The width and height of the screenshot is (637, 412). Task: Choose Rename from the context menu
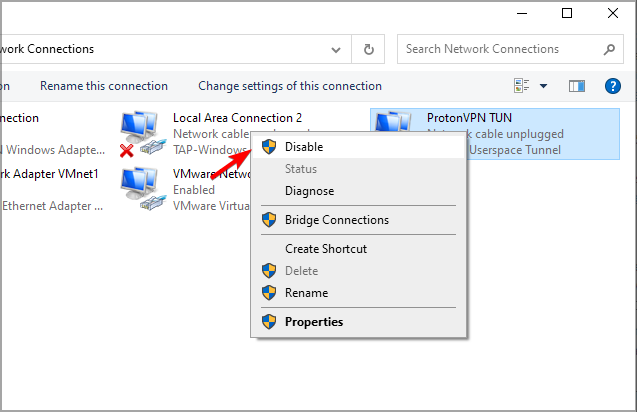[x=306, y=293]
